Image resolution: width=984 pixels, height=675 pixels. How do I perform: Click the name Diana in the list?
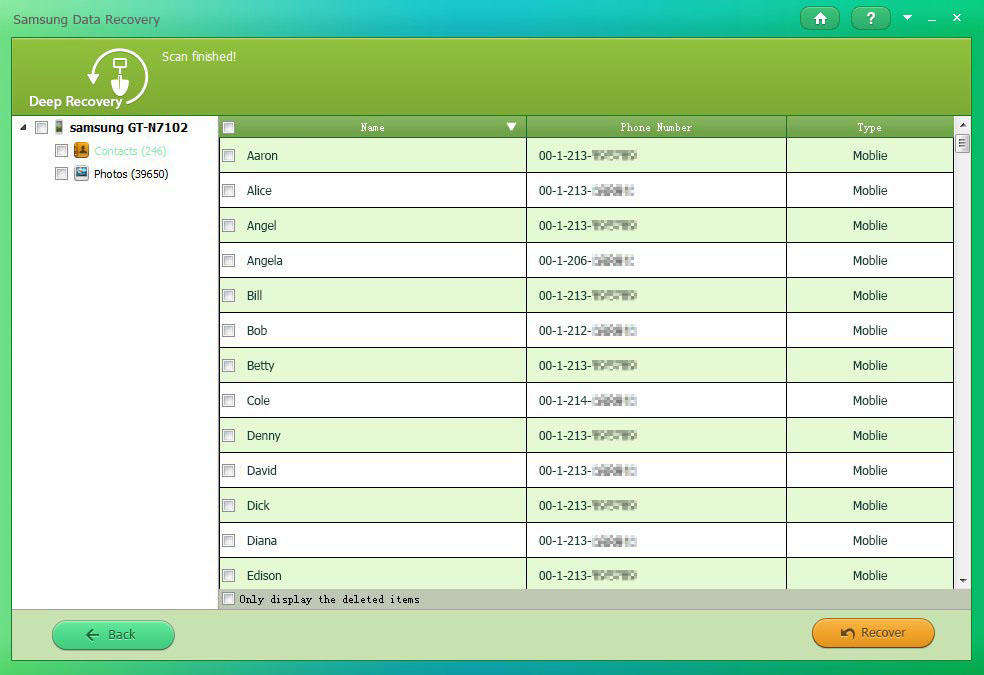[262, 541]
